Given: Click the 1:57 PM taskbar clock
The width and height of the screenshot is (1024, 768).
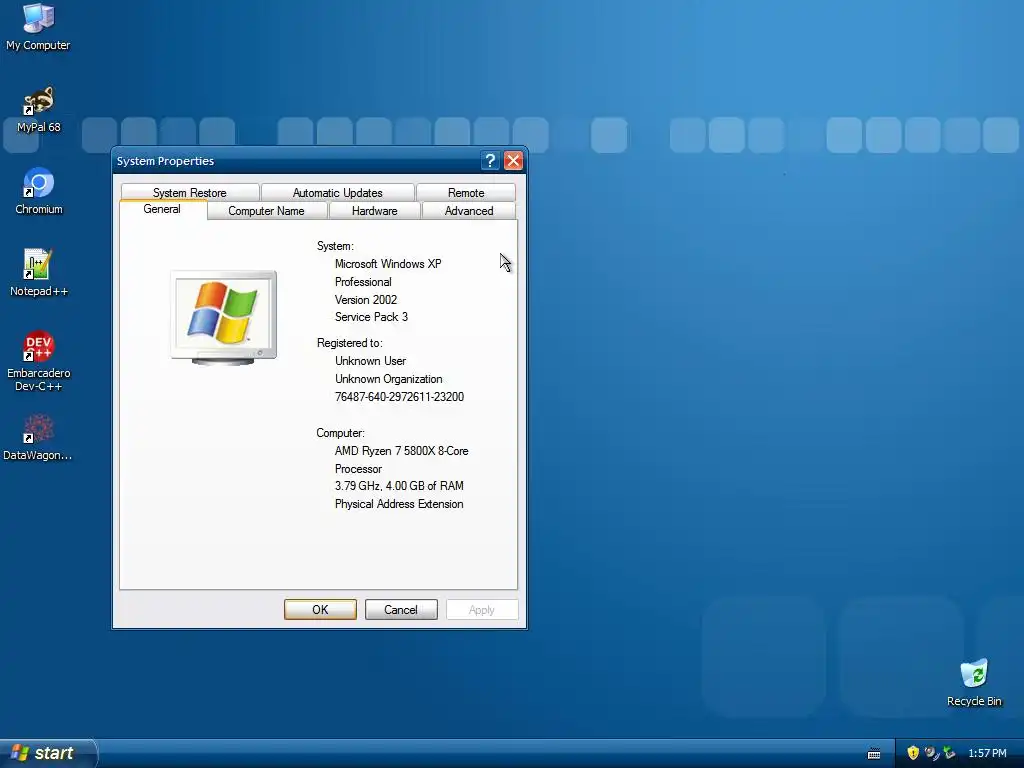Looking at the screenshot, I should 987,754.
